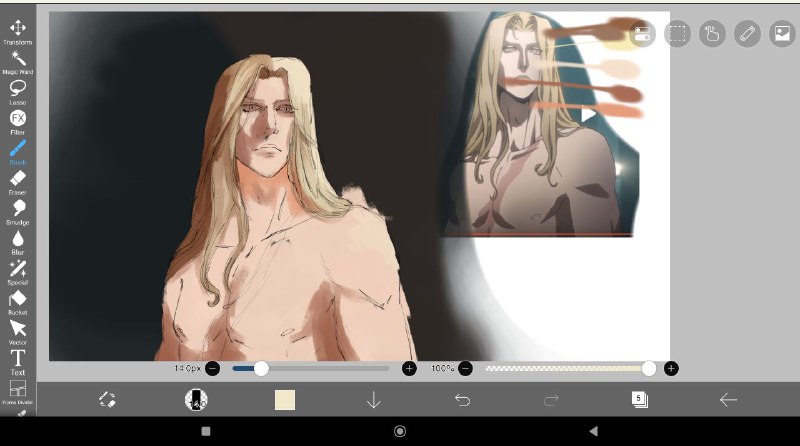Go back with the left arrow
Screen dimensions: 800x446
point(728,400)
